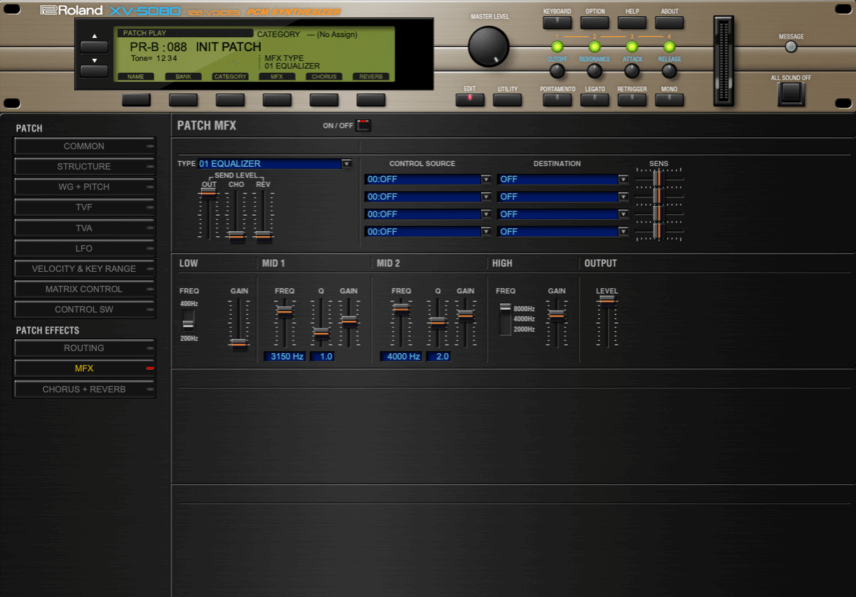The width and height of the screenshot is (856, 597).
Task: Click the Edit button
Action: pyautogui.click(x=469, y=100)
